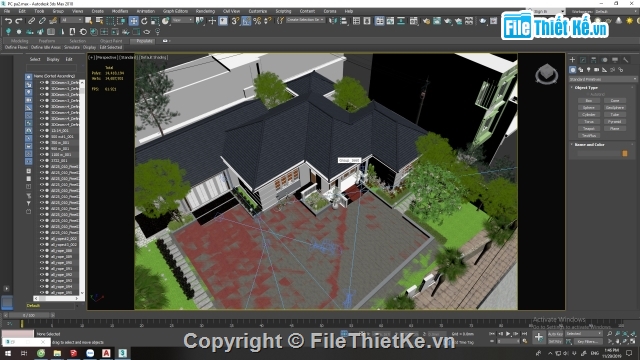Viewport: 640px width, 360px height.
Task: Open the Utilities command panel tab
Action: point(625,60)
